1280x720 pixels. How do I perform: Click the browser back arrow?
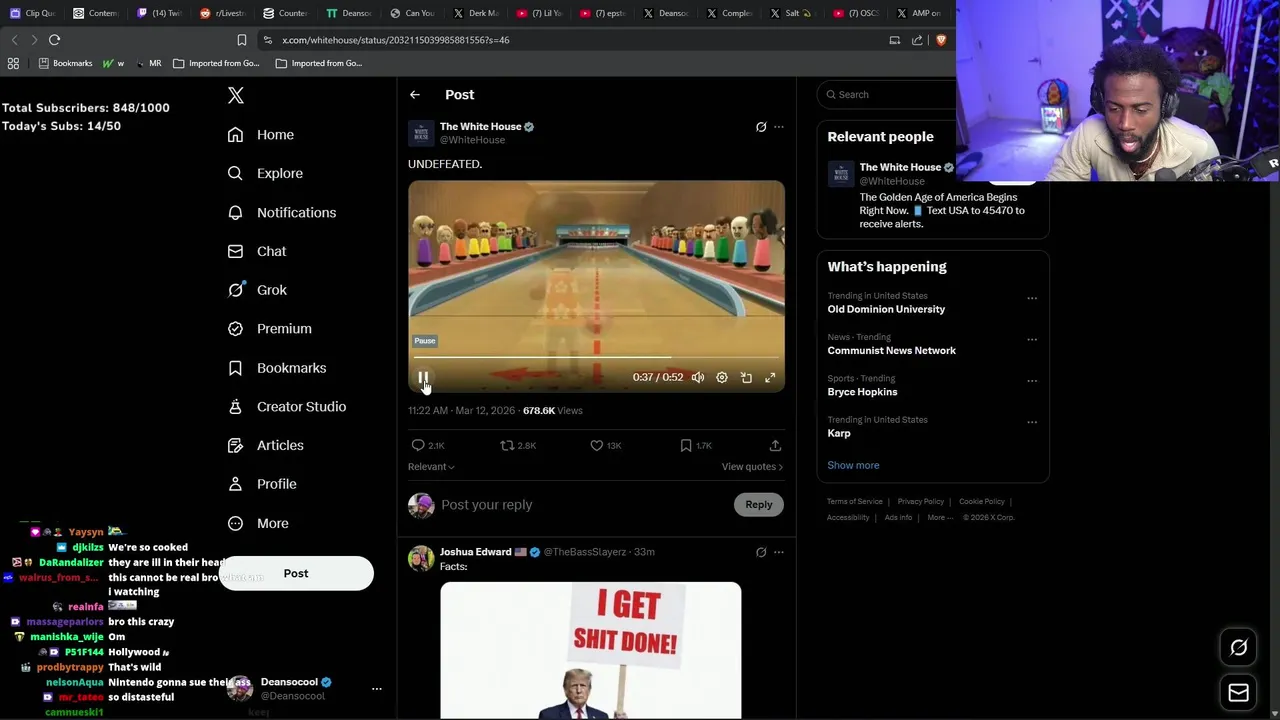pos(14,40)
